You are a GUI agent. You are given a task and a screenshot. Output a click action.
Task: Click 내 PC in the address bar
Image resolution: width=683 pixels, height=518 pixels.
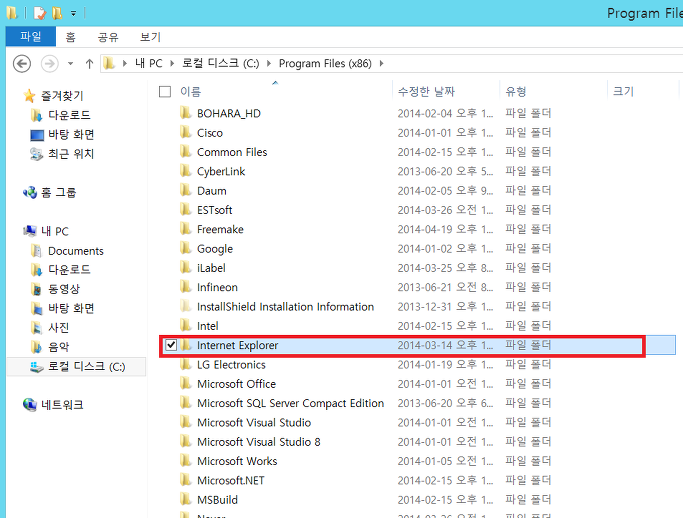click(149, 64)
